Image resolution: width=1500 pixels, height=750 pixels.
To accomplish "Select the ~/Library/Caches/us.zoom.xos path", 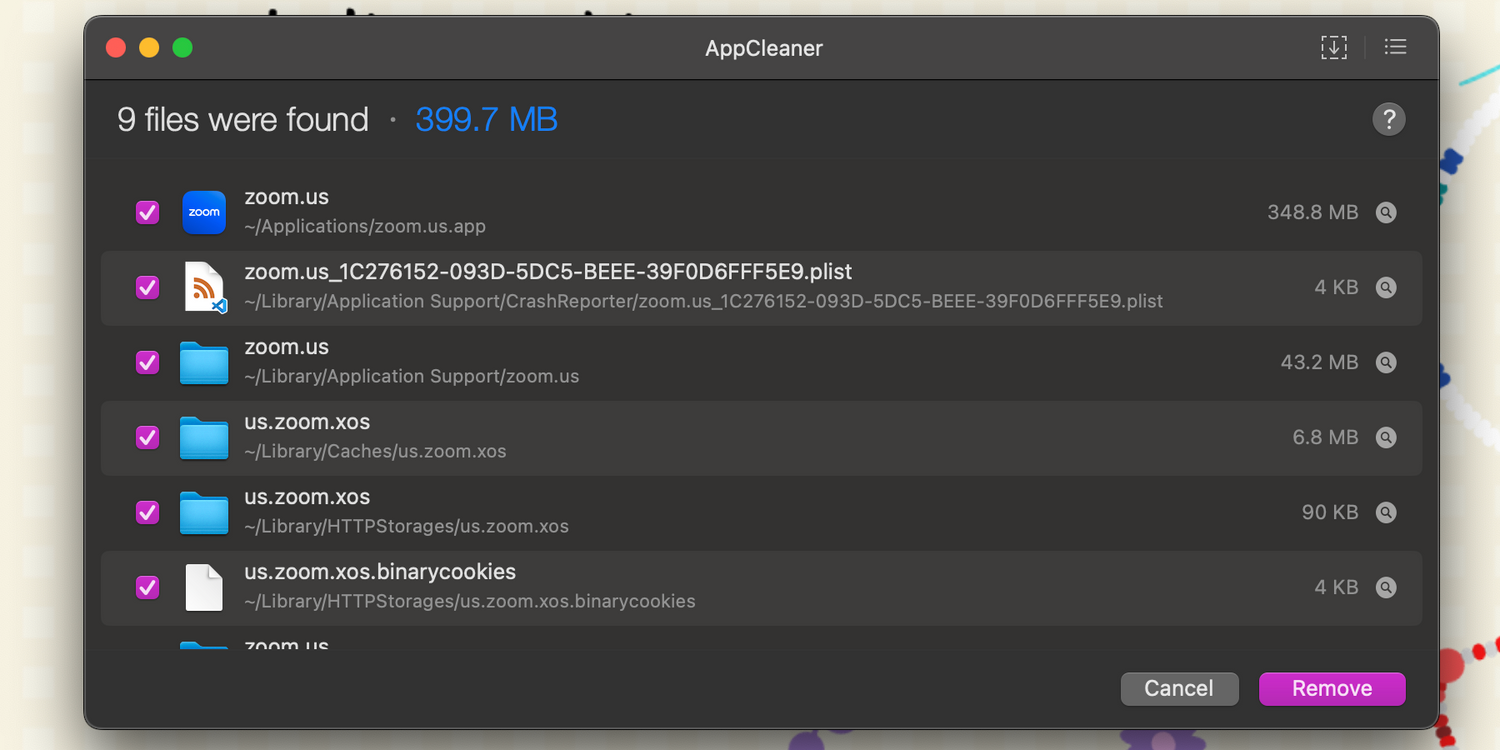I will (375, 451).
